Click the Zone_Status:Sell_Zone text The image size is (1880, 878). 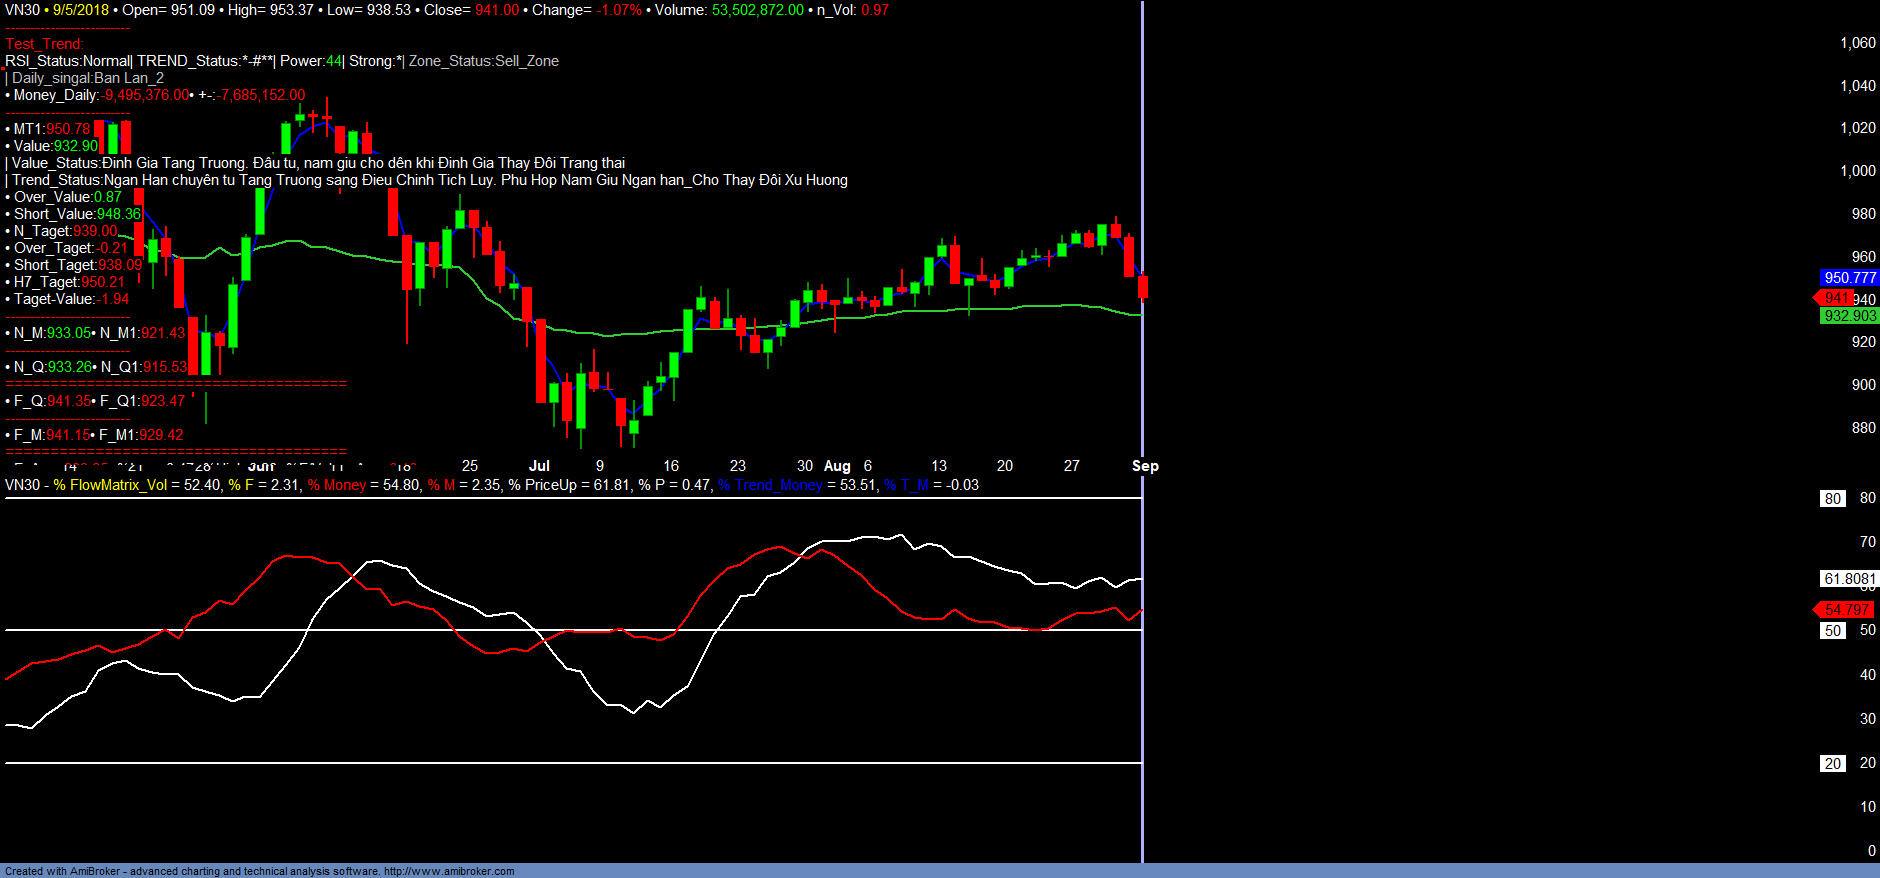(x=483, y=61)
